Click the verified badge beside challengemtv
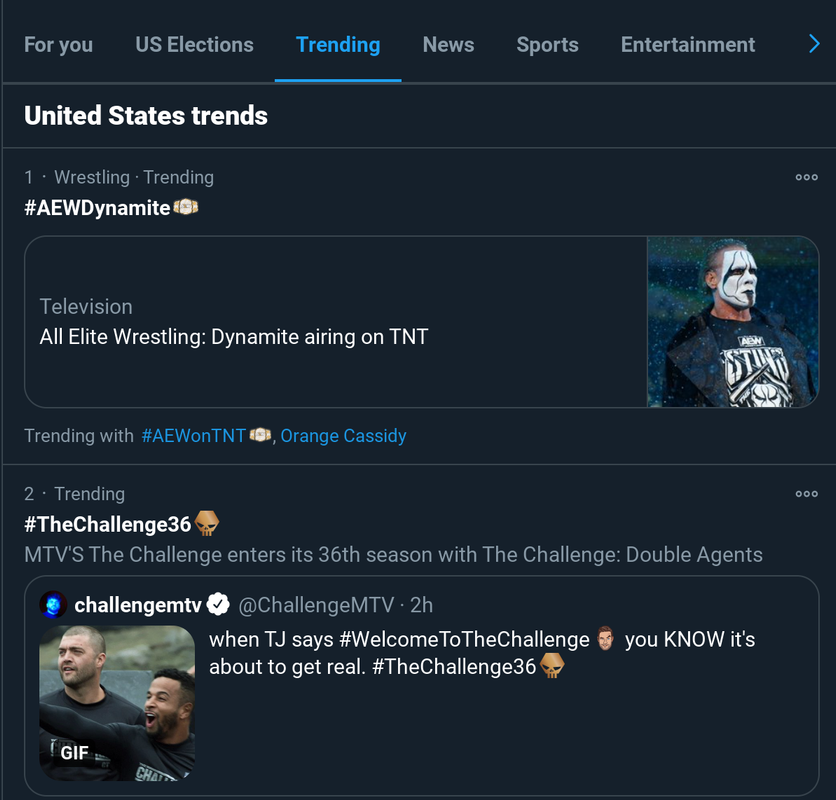Screen dimensions: 836x800 coord(218,605)
